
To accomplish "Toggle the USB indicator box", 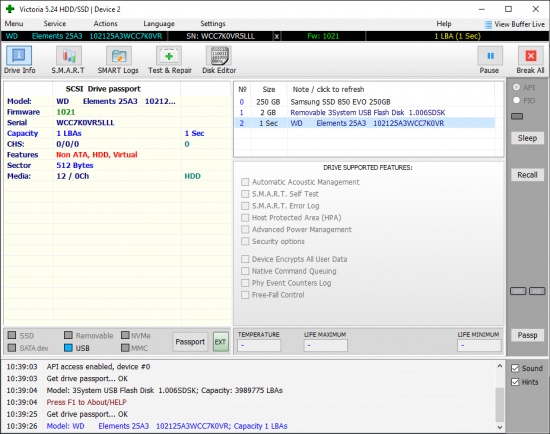I will tap(68, 348).
